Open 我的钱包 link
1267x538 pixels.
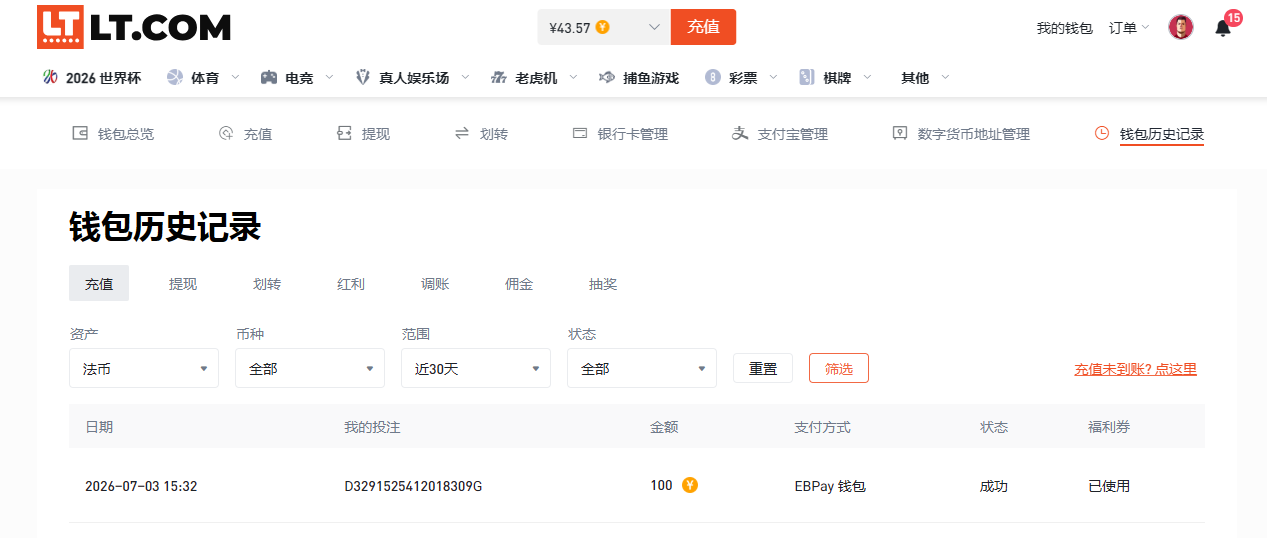coord(1064,28)
